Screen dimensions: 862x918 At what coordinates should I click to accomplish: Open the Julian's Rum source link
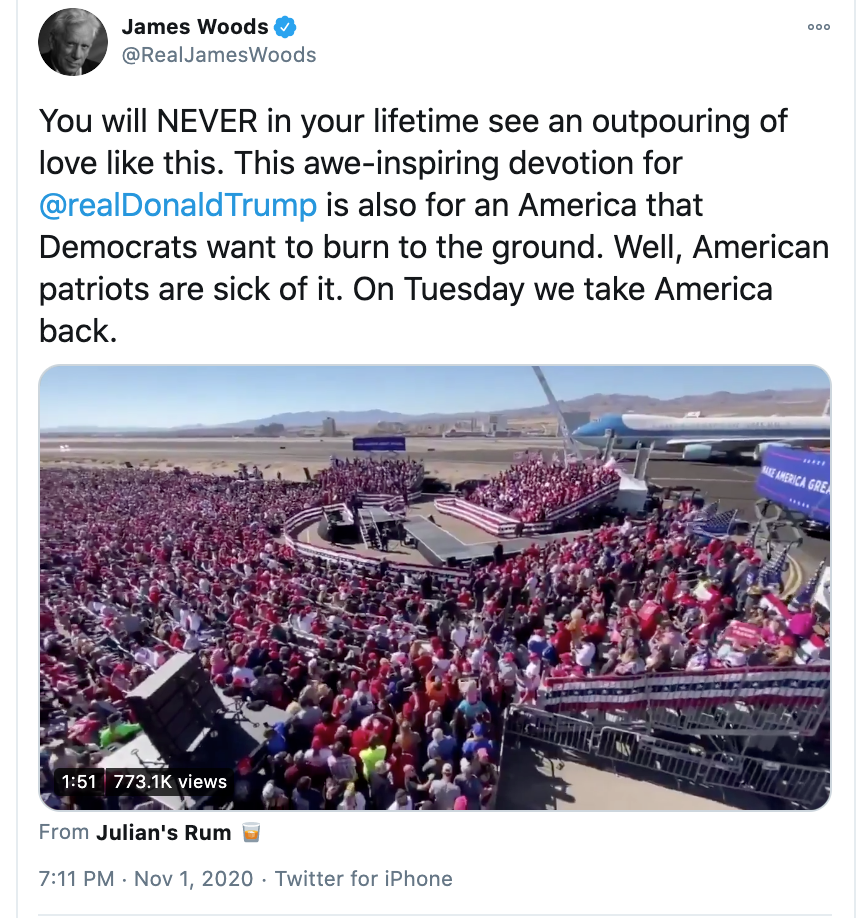[164, 832]
